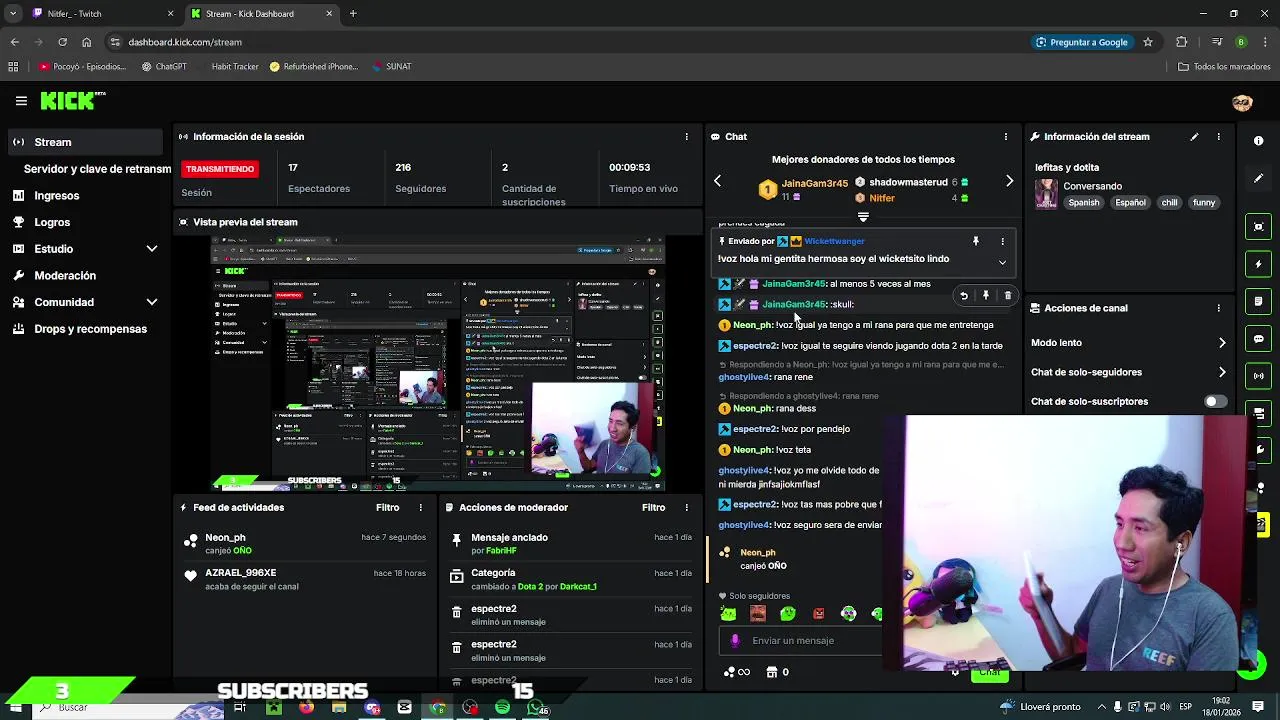Image resolution: width=1280 pixels, height=720 pixels.
Task: Open the Windows notification center icon
Action: pos(1258,707)
